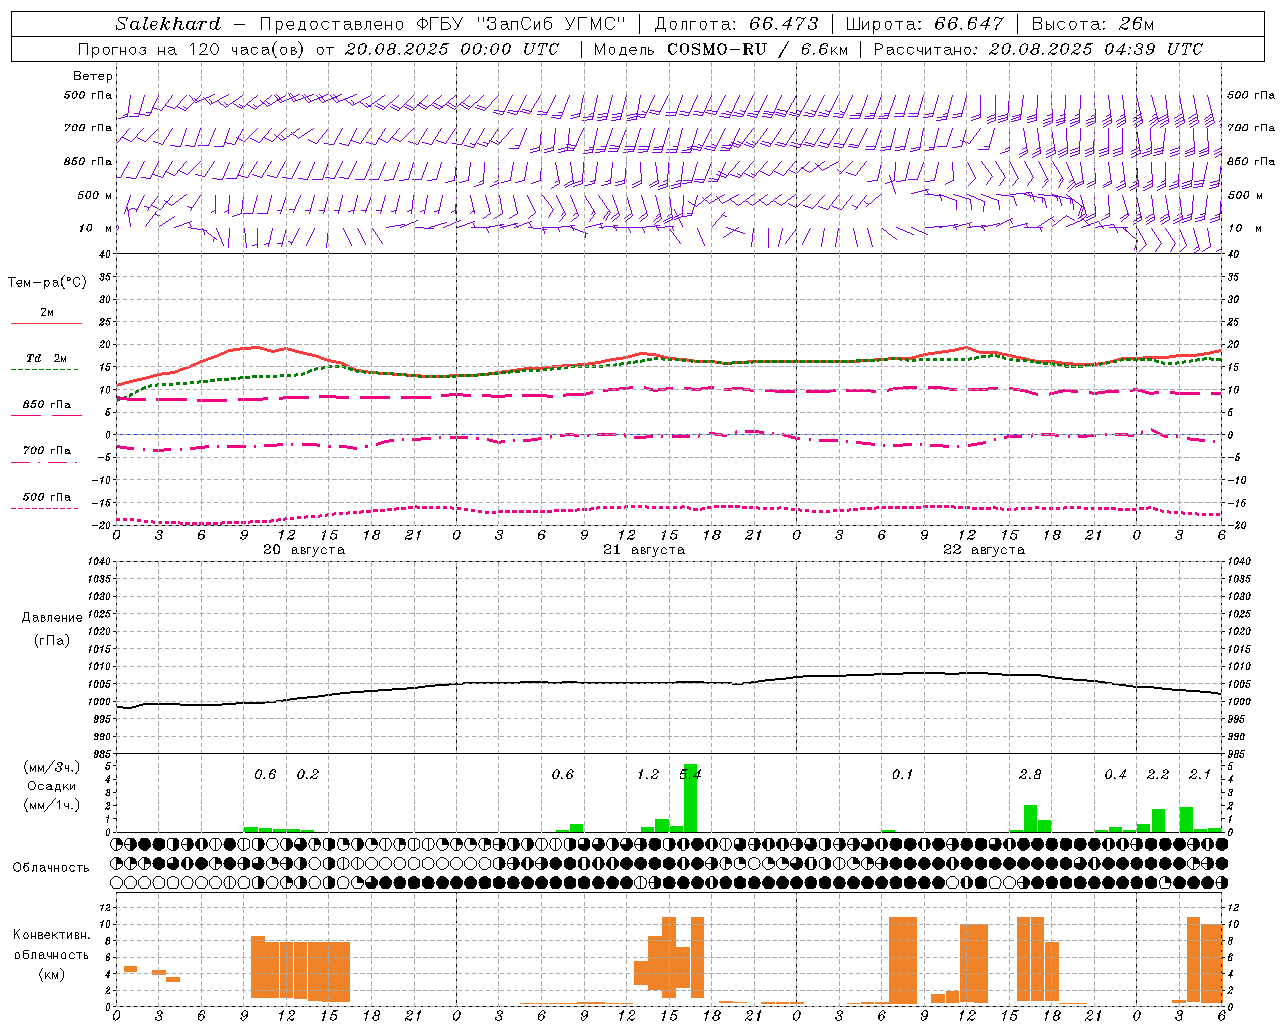This screenshot has width=1280, height=1024.
Task: Click the Модель COSMO-RU / 6.6км label
Action: tap(719, 49)
